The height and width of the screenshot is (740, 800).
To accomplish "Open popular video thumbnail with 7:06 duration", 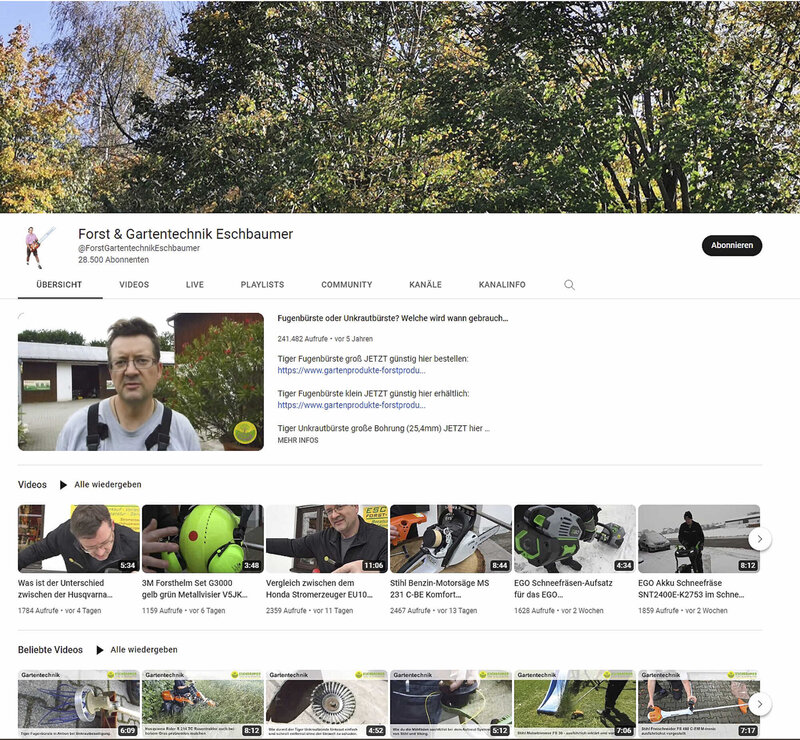I will (575, 704).
